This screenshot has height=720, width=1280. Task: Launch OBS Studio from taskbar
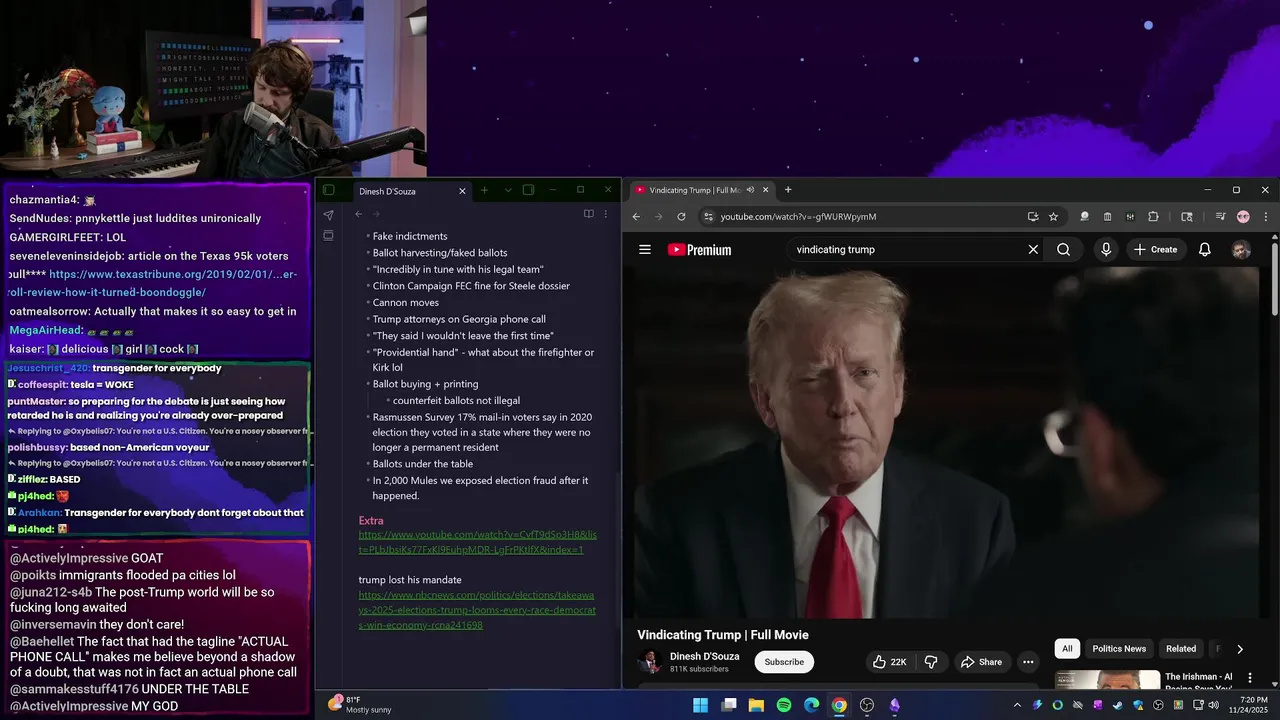click(867, 705)
